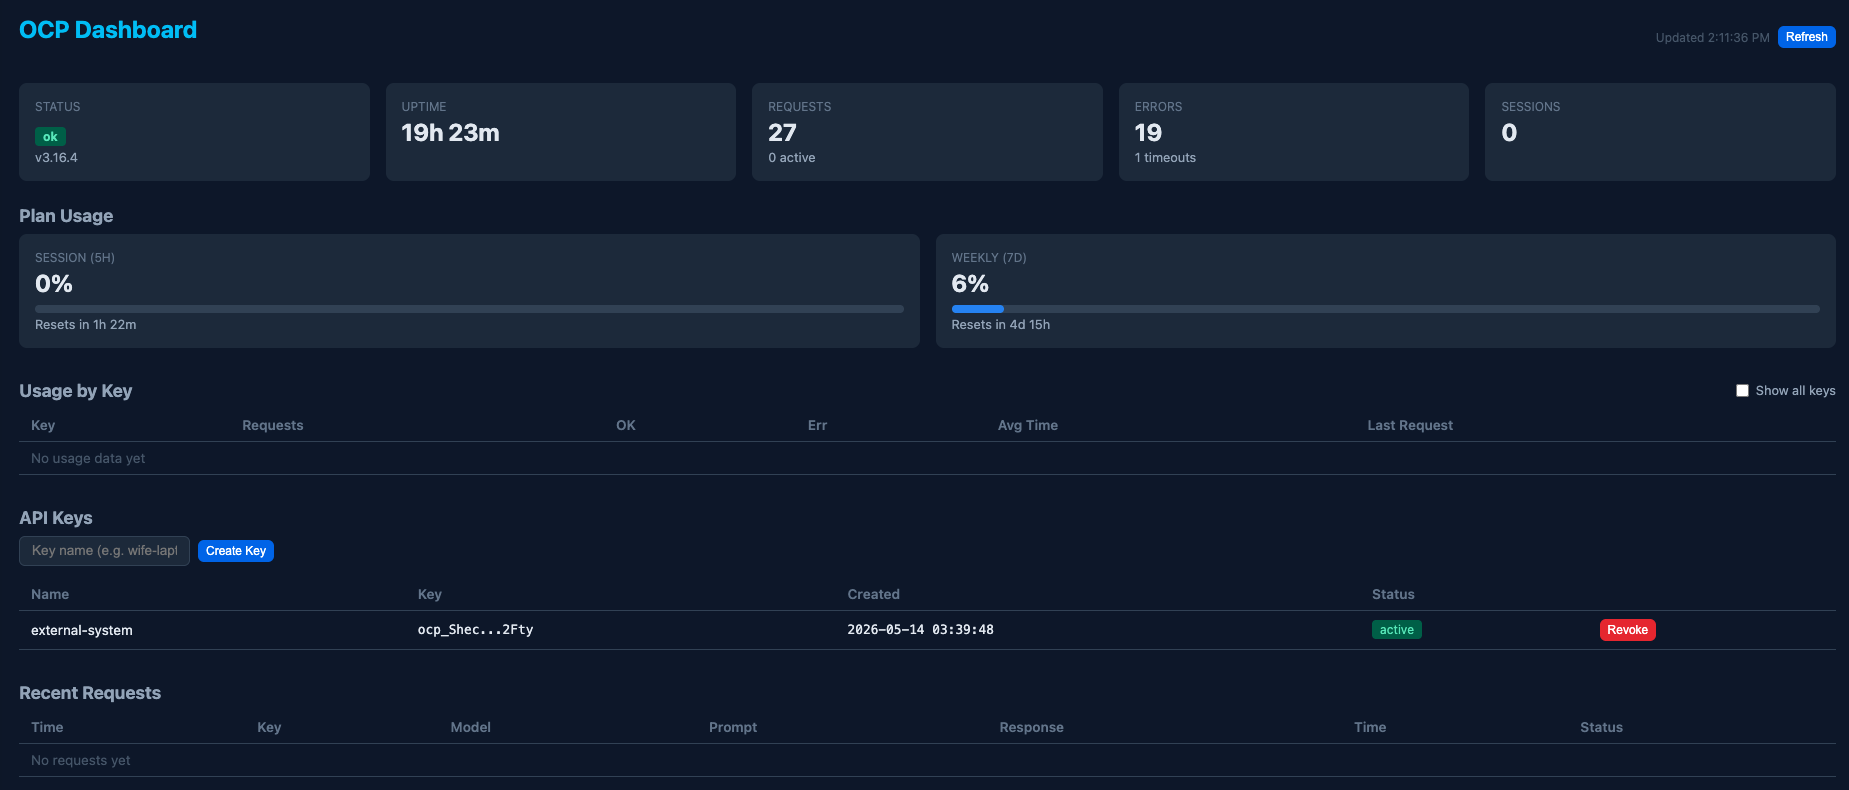
Task: Click the Last Request column header
Action: point(1410,425)
